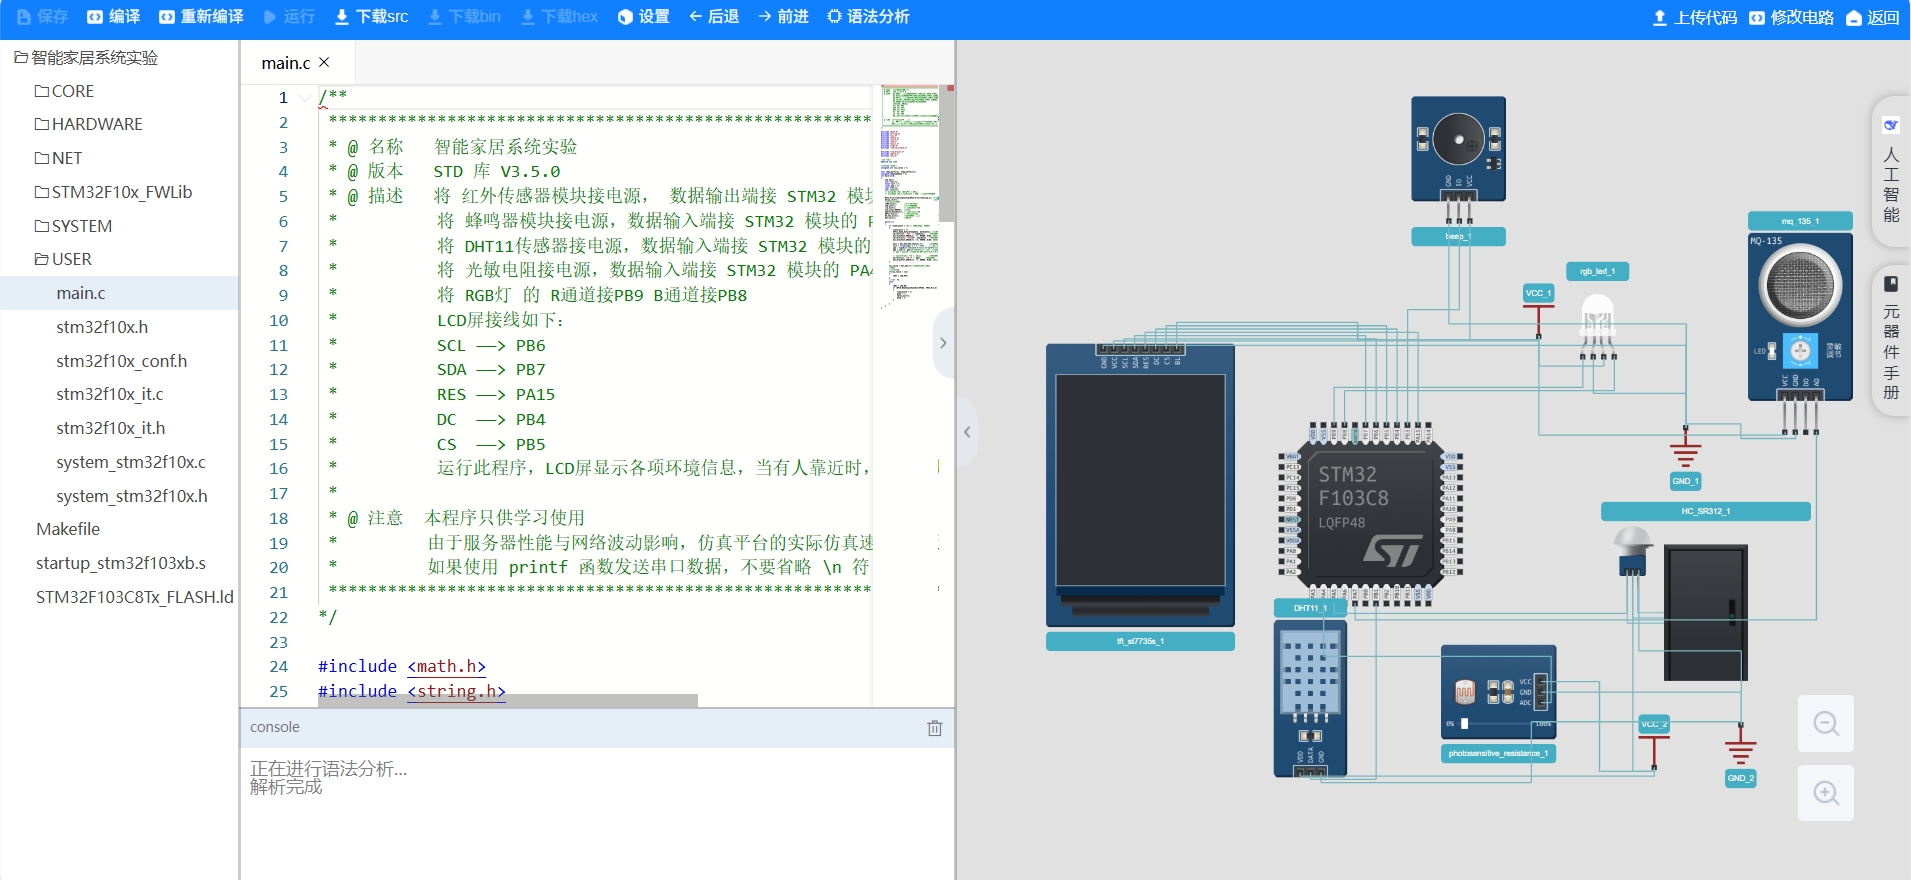Viewport: 1911px width, 880px height.
Task: Click the 保存 save toolbar button
Action: (x=42, y=17)
